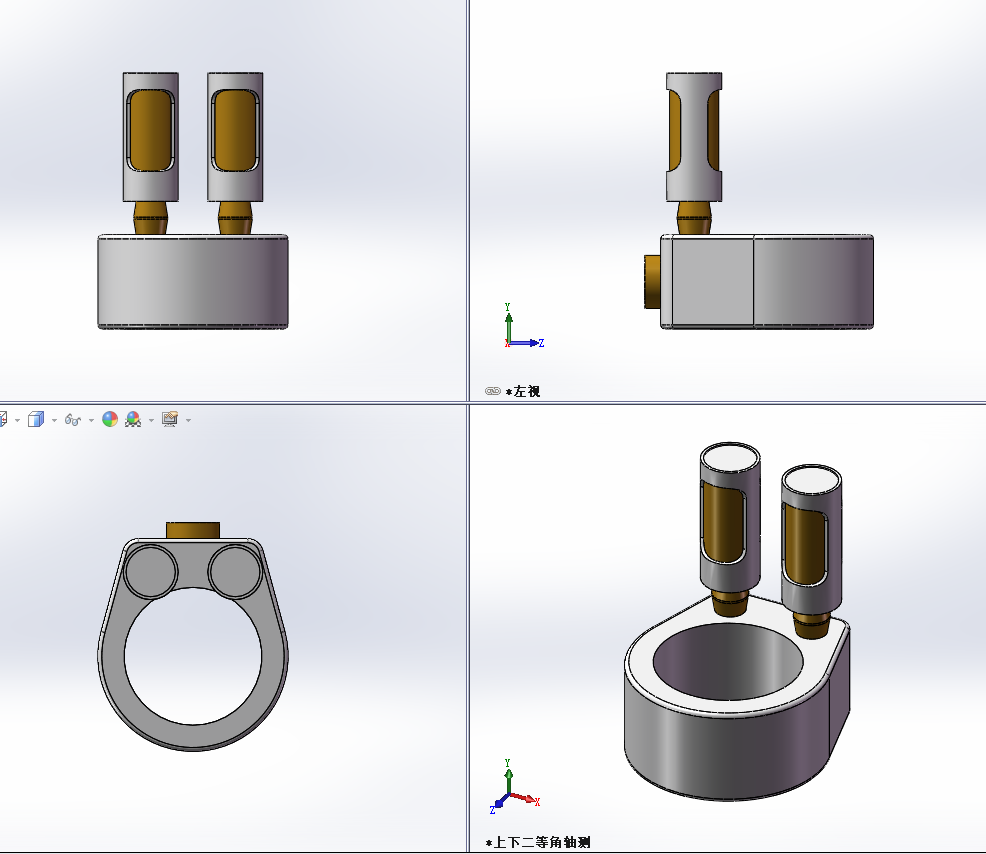Select the right circular boss in the ring view
The width and height of the screenshot is (986, 854).
tap(235, 572)
